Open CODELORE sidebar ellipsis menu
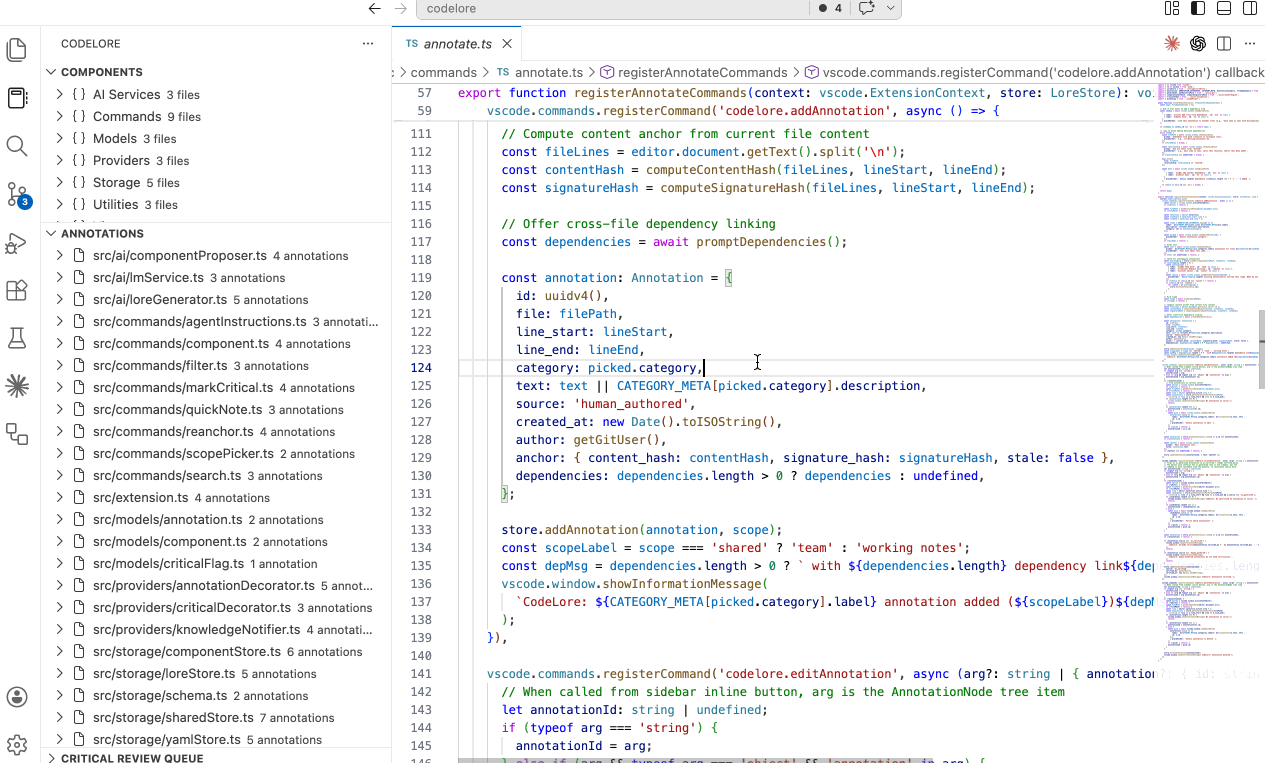This screenshot has height=763, width=1265. pos(368,43)
